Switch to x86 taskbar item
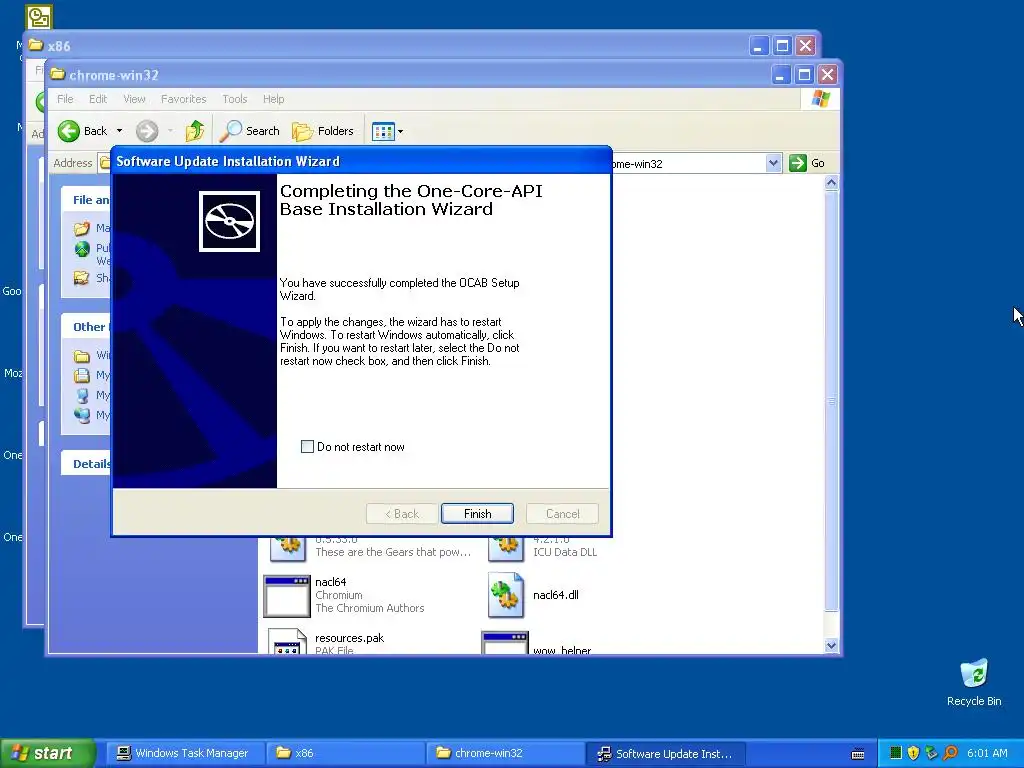 click(345, 754)
